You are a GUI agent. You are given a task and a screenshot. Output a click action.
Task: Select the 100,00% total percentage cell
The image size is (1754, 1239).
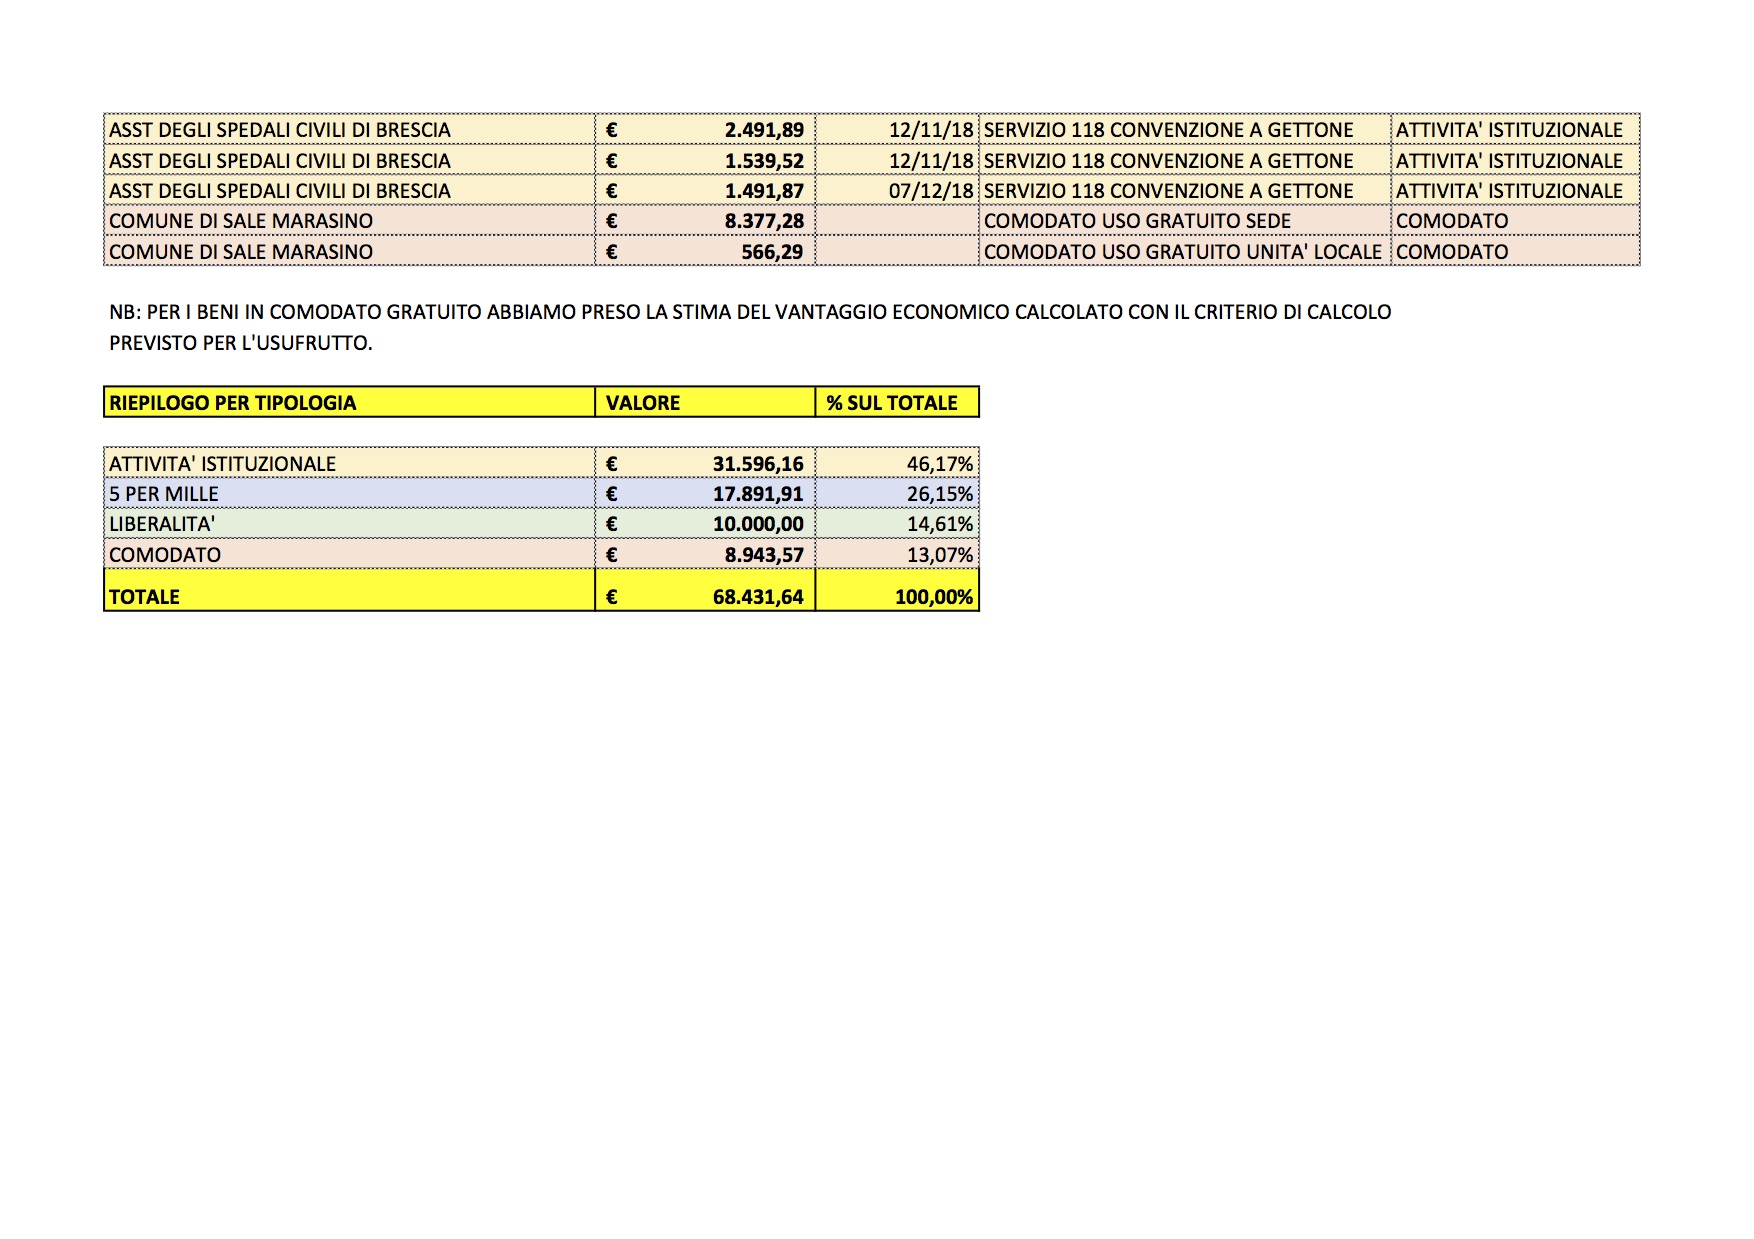pos(933,597)
